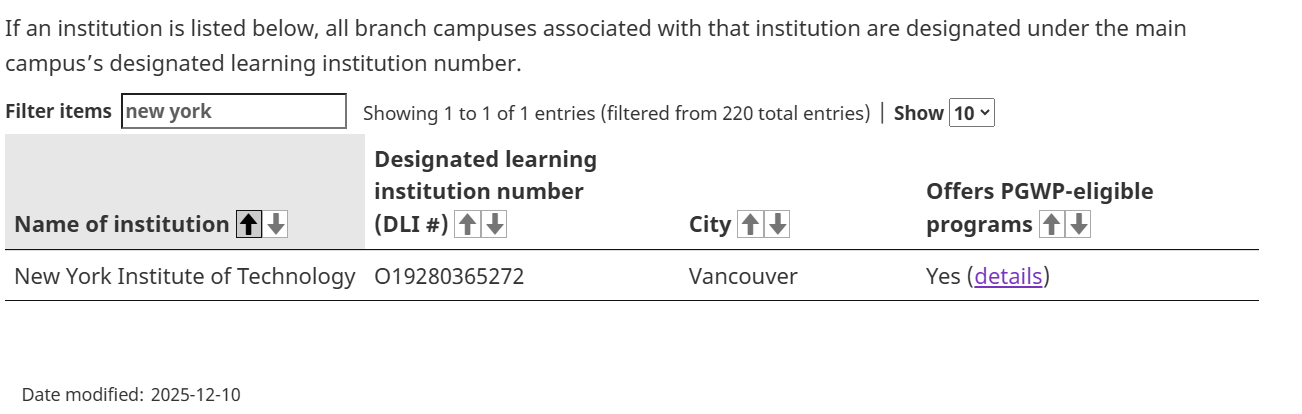Open the Show entries dropdown

tap(972, 113)
